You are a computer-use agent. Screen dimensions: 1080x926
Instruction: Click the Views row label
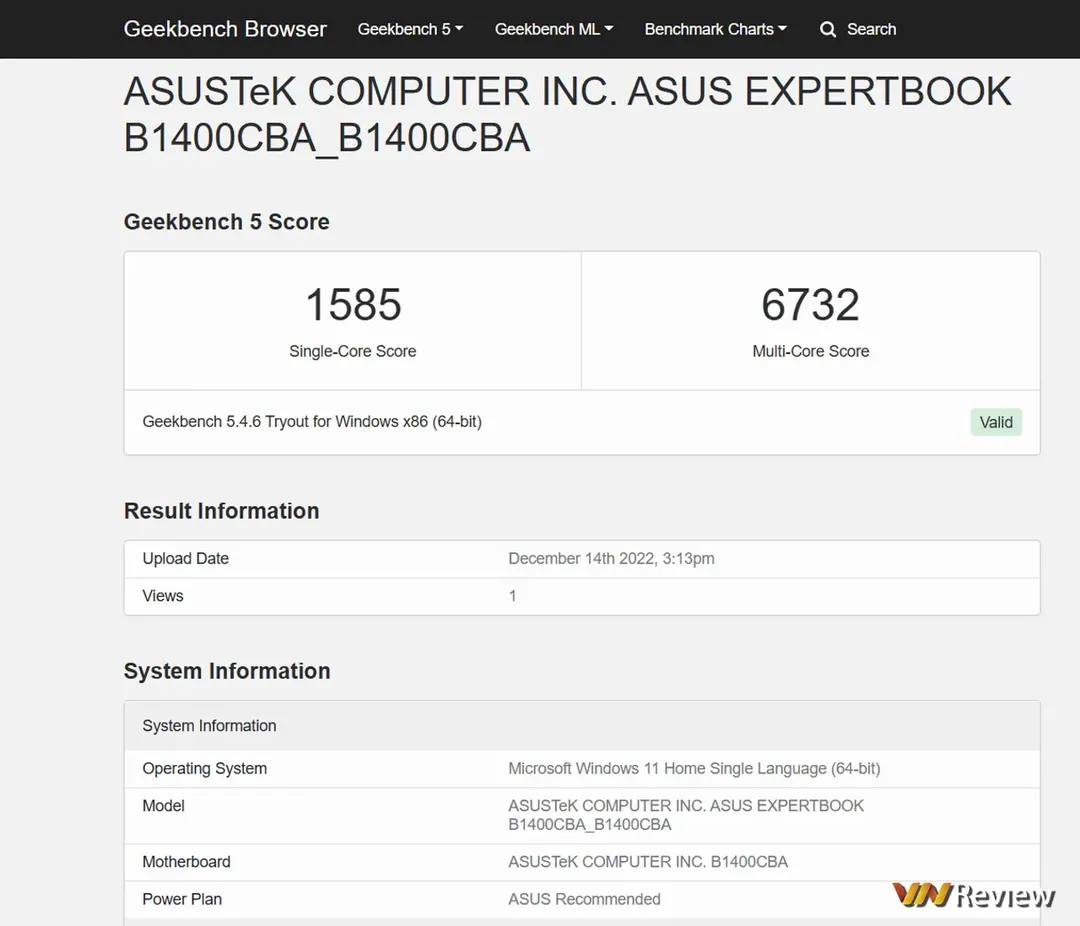pos(163,596)
